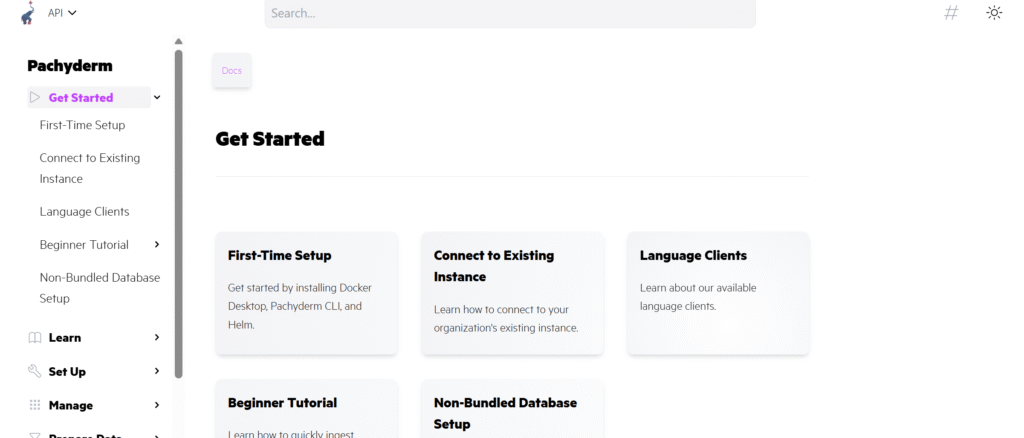
Task: Collapse the Get Started section chevron
Action: click(x=157, y=97)
